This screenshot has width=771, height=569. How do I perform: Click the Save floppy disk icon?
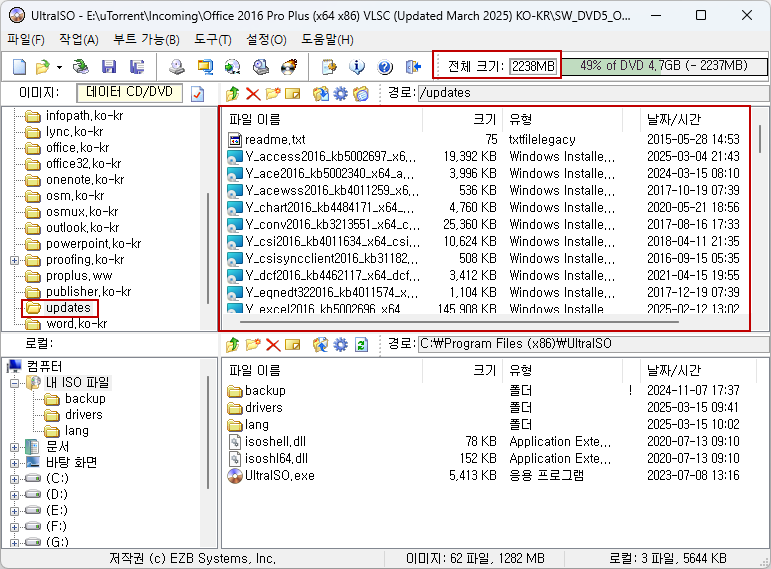tap(109, 66)
